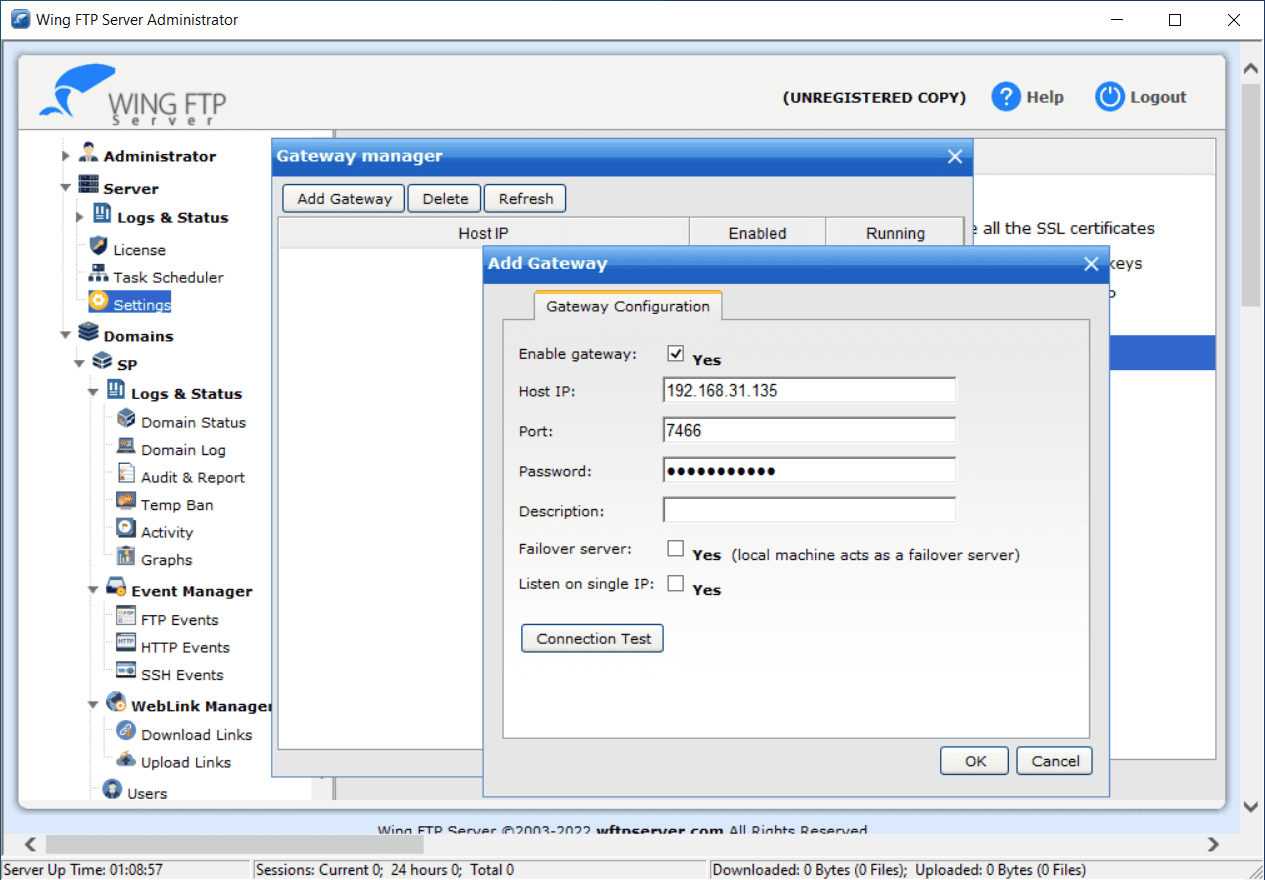Click the Task Scheduler icon
1265x880 pixels.
pos(98,275)
